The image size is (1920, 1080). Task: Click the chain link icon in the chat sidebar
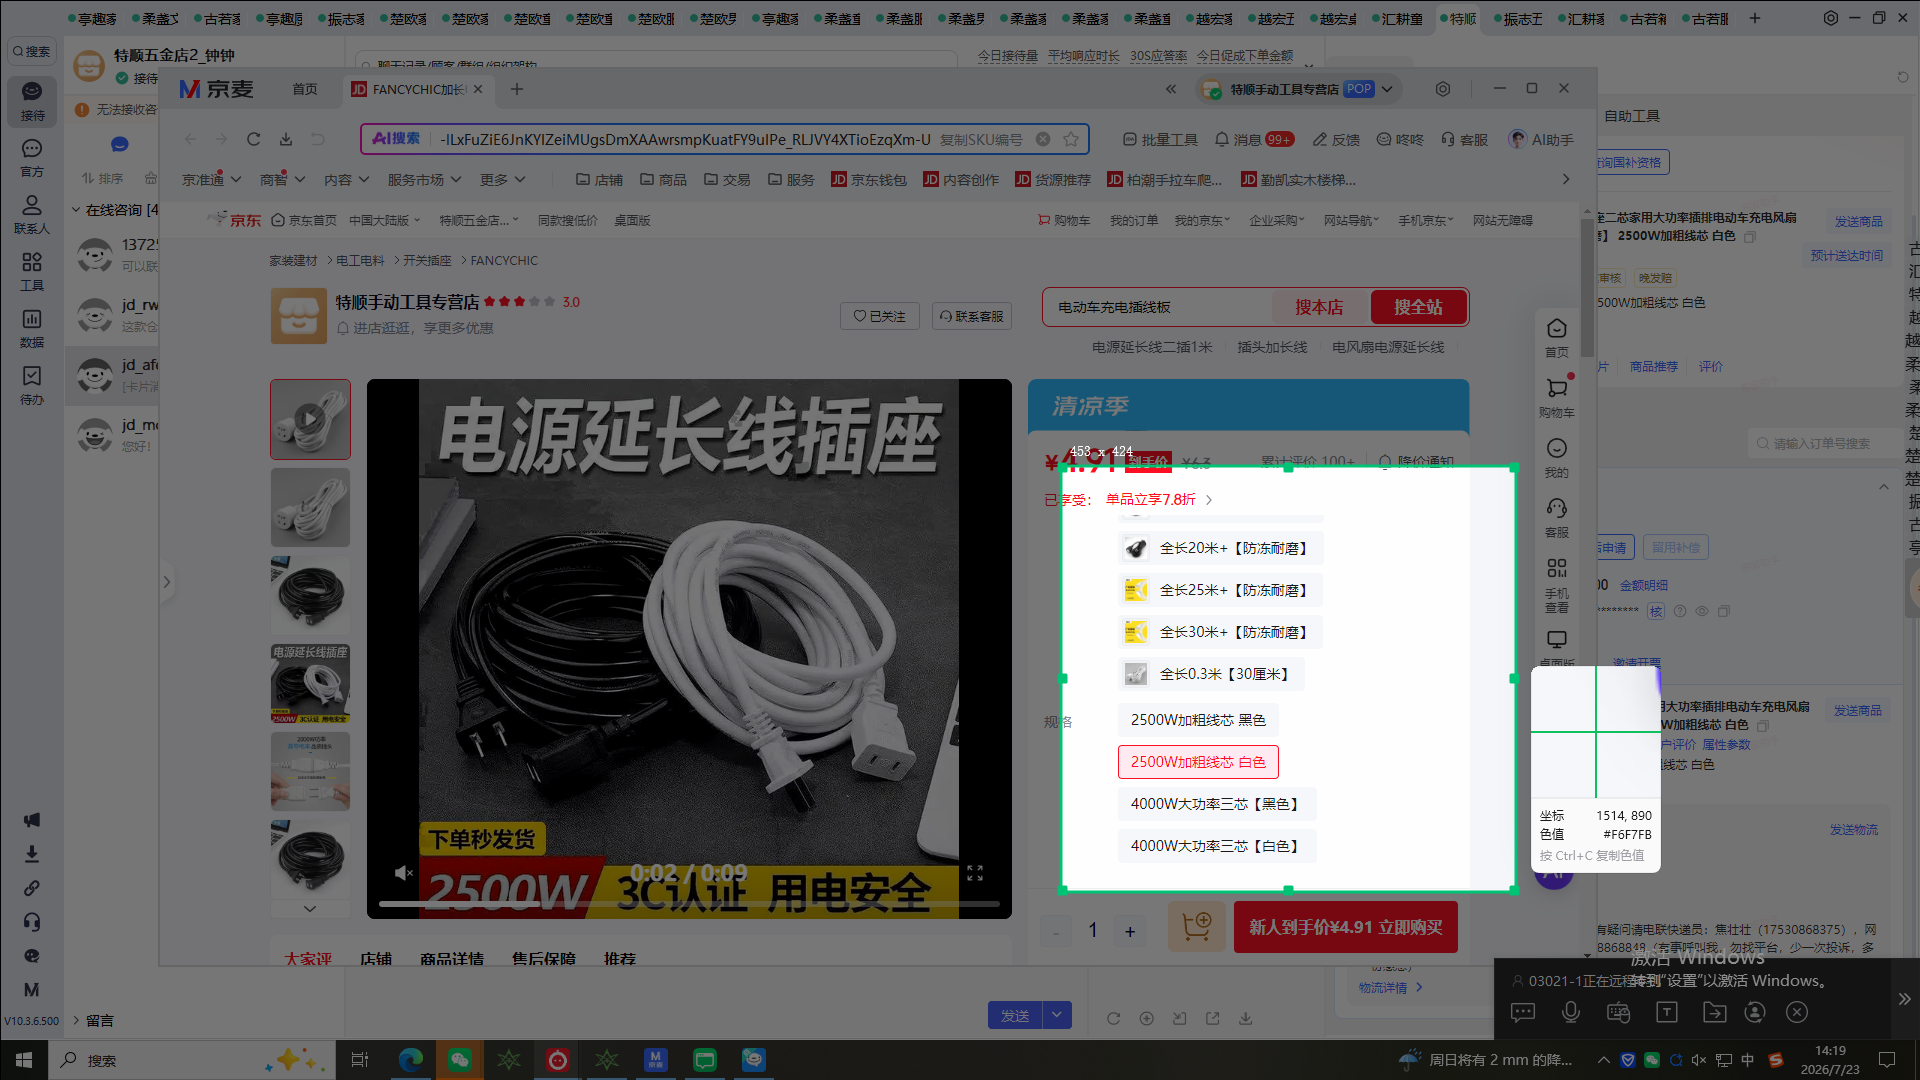pyautogui.click(x=32, y=888)
